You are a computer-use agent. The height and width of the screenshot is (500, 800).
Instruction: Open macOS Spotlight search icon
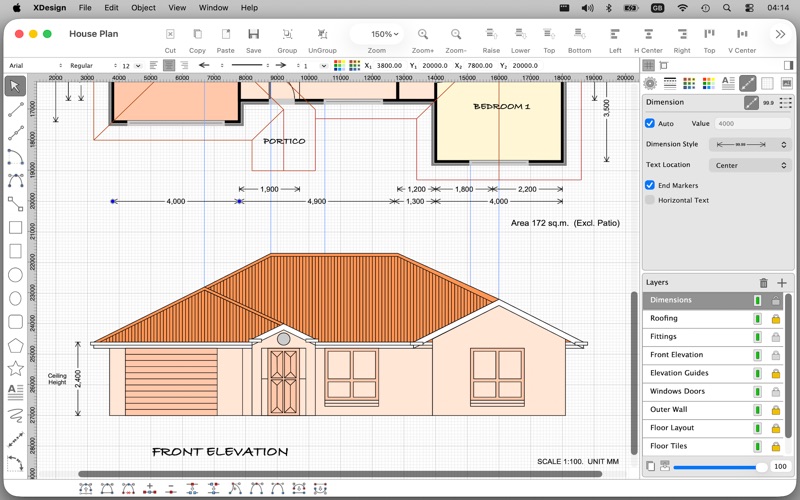(727, 8)
